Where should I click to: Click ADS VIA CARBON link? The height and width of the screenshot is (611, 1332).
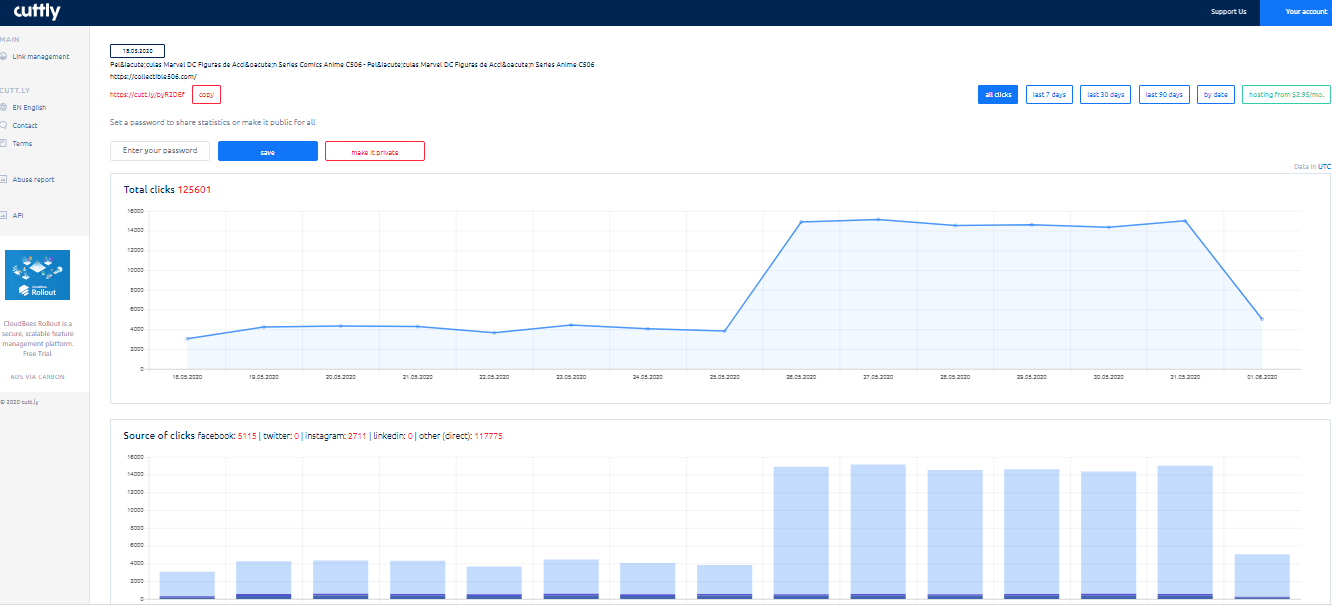point(38,377)
